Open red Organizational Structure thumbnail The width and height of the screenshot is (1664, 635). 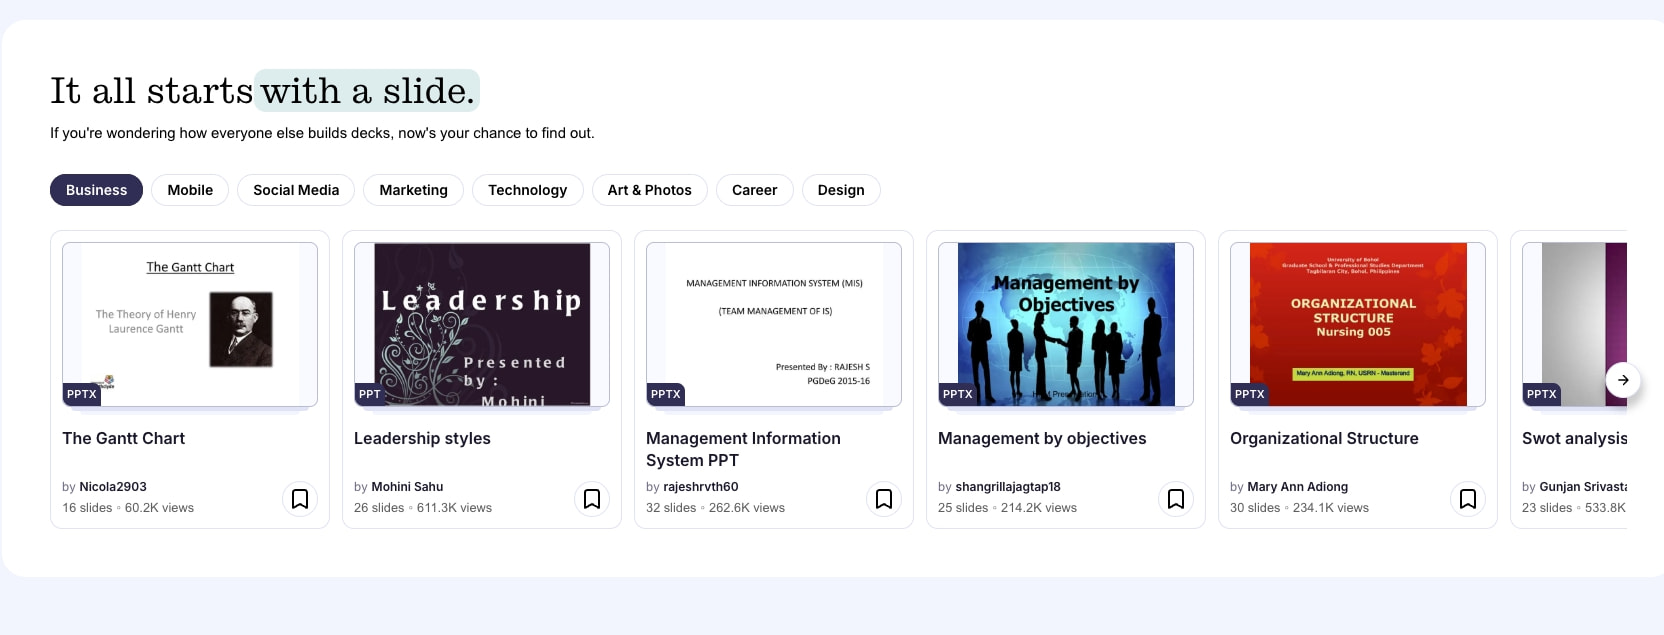[1358, 324]
